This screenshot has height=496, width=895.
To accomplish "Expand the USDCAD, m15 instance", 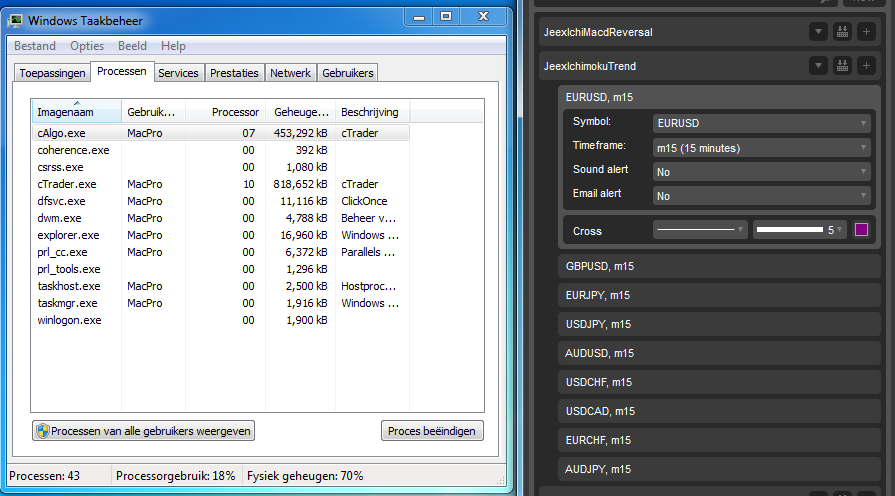I will (x=719, y=412).
